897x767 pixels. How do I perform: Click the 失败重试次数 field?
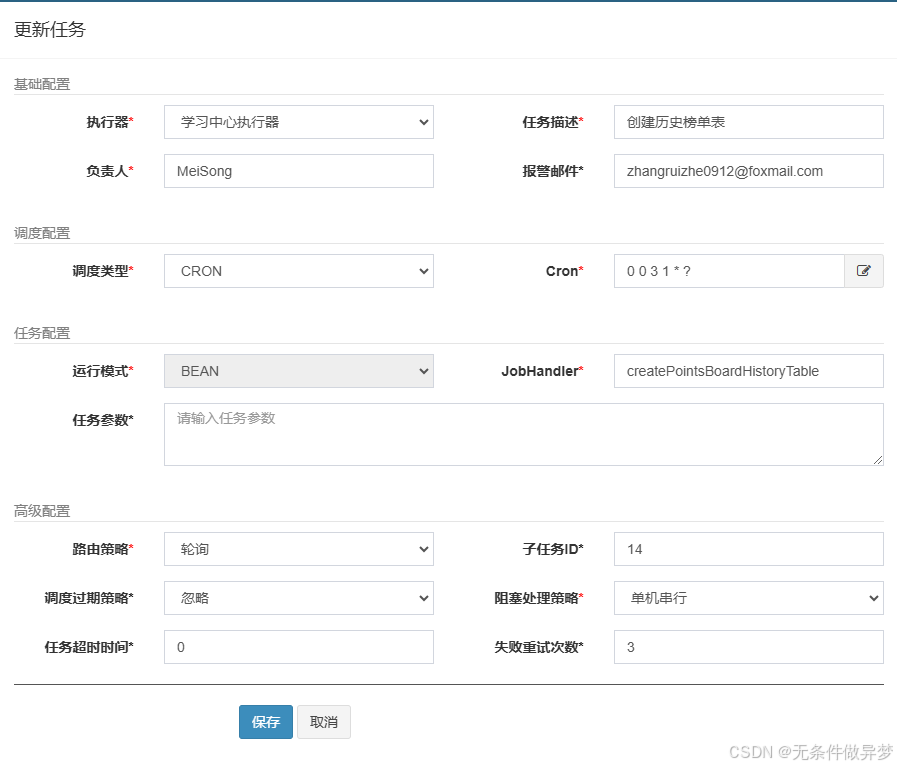(749, 647)
